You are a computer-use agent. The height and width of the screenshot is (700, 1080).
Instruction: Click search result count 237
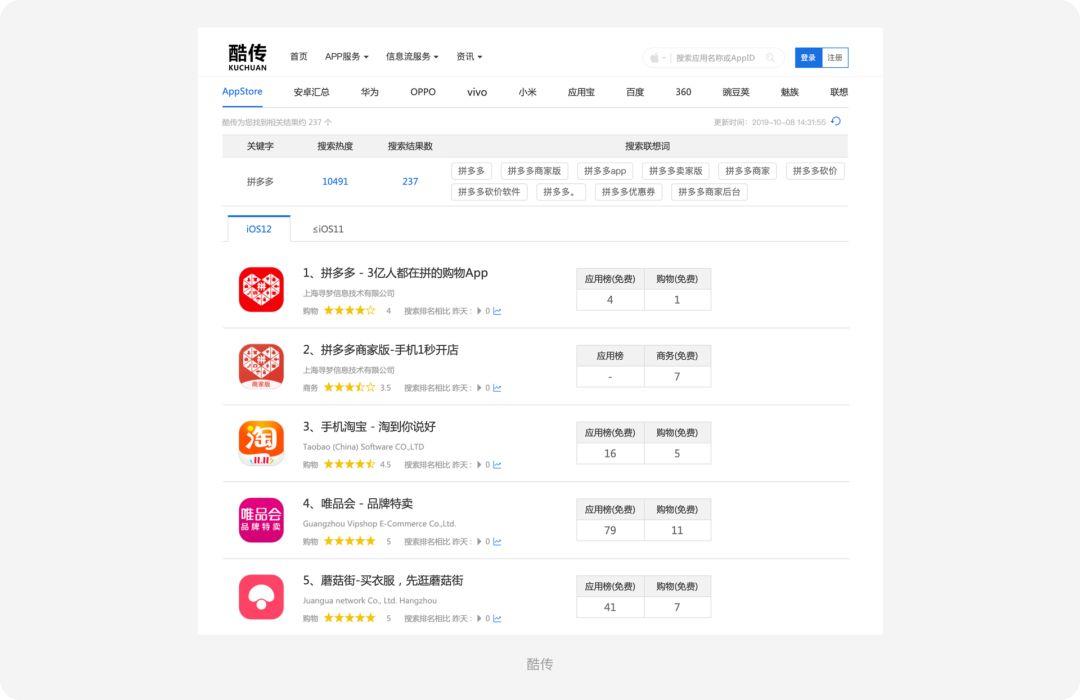pyautogui.click(x=411, y=181)
